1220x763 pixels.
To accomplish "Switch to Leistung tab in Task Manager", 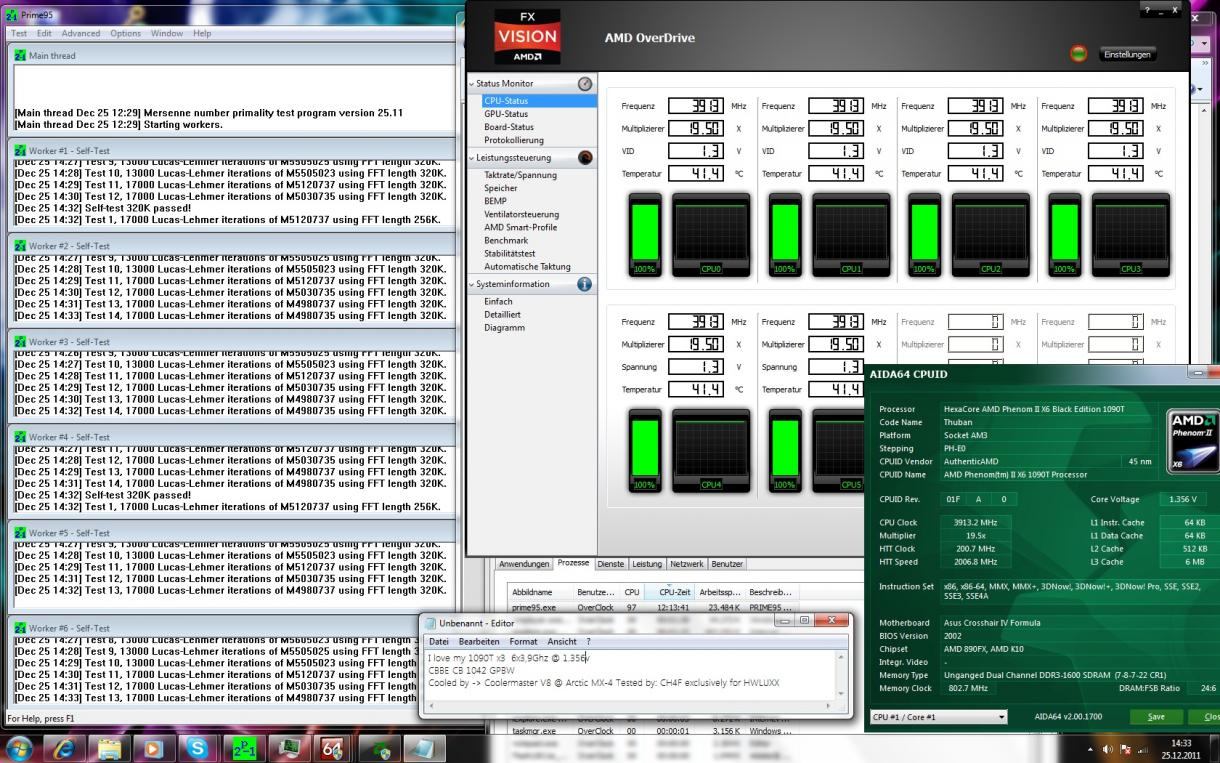I will (647, 564).
